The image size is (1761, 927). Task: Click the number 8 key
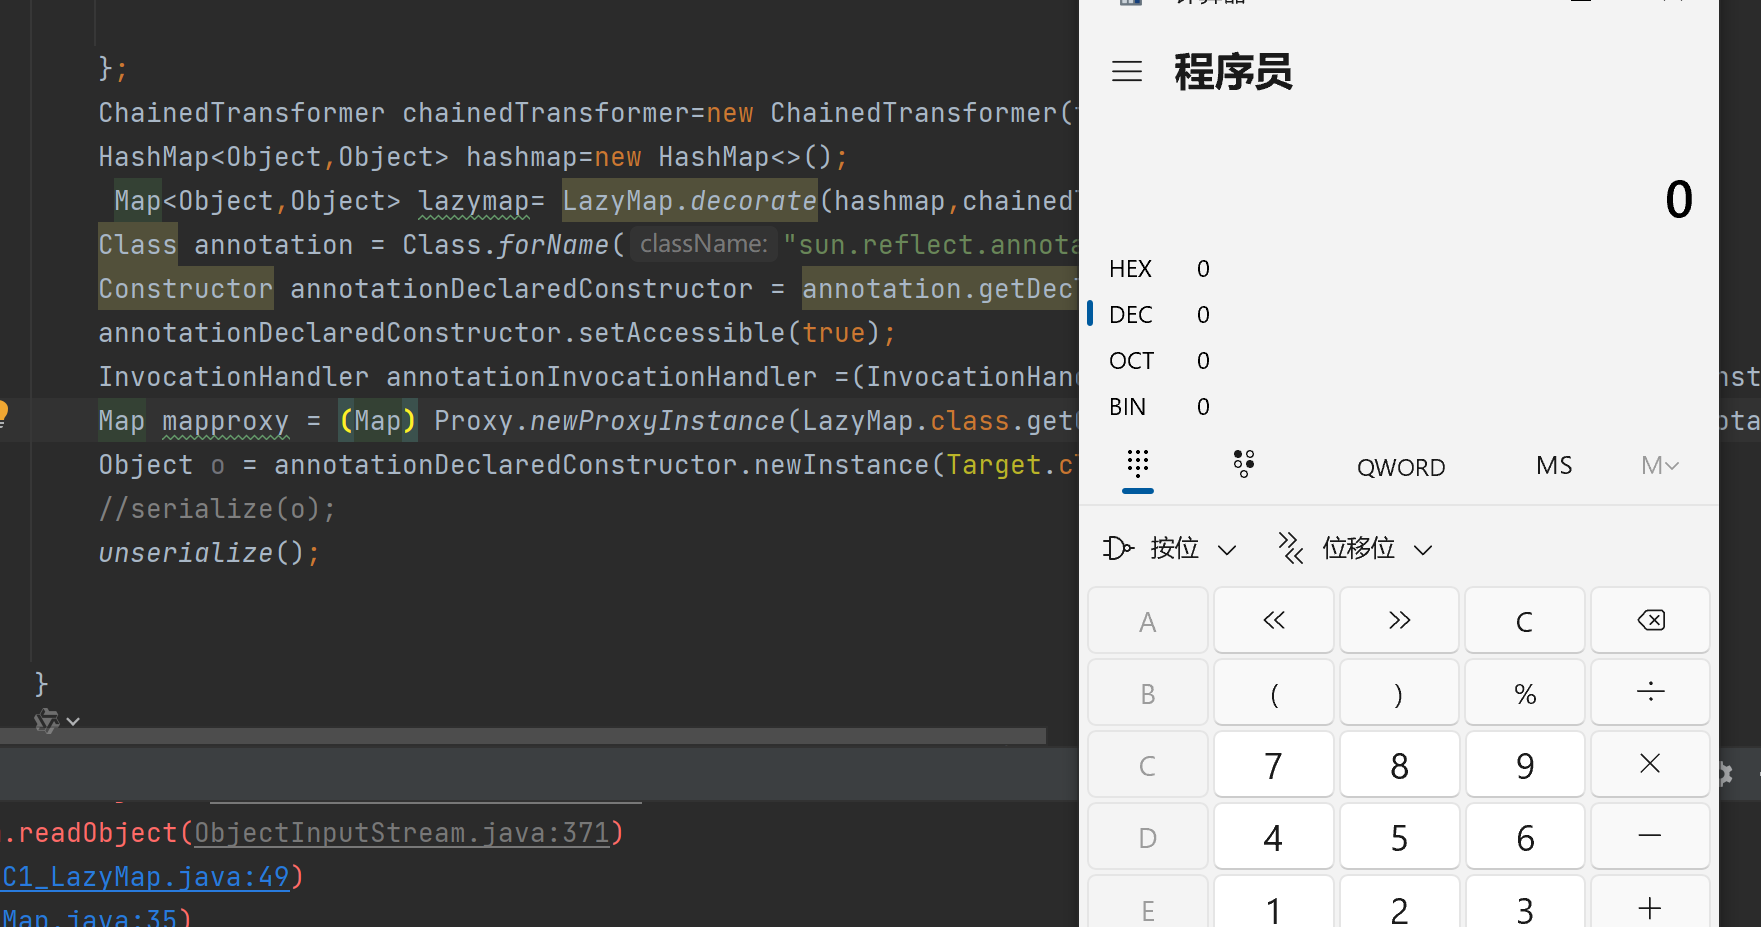[x=1399, y=765]
